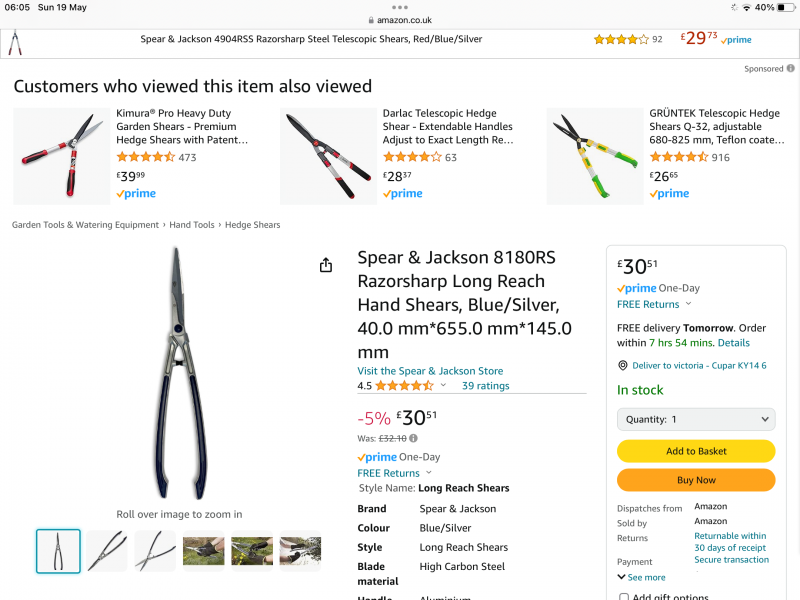Open the Quantity dropdown

click(x=696, y=420)
